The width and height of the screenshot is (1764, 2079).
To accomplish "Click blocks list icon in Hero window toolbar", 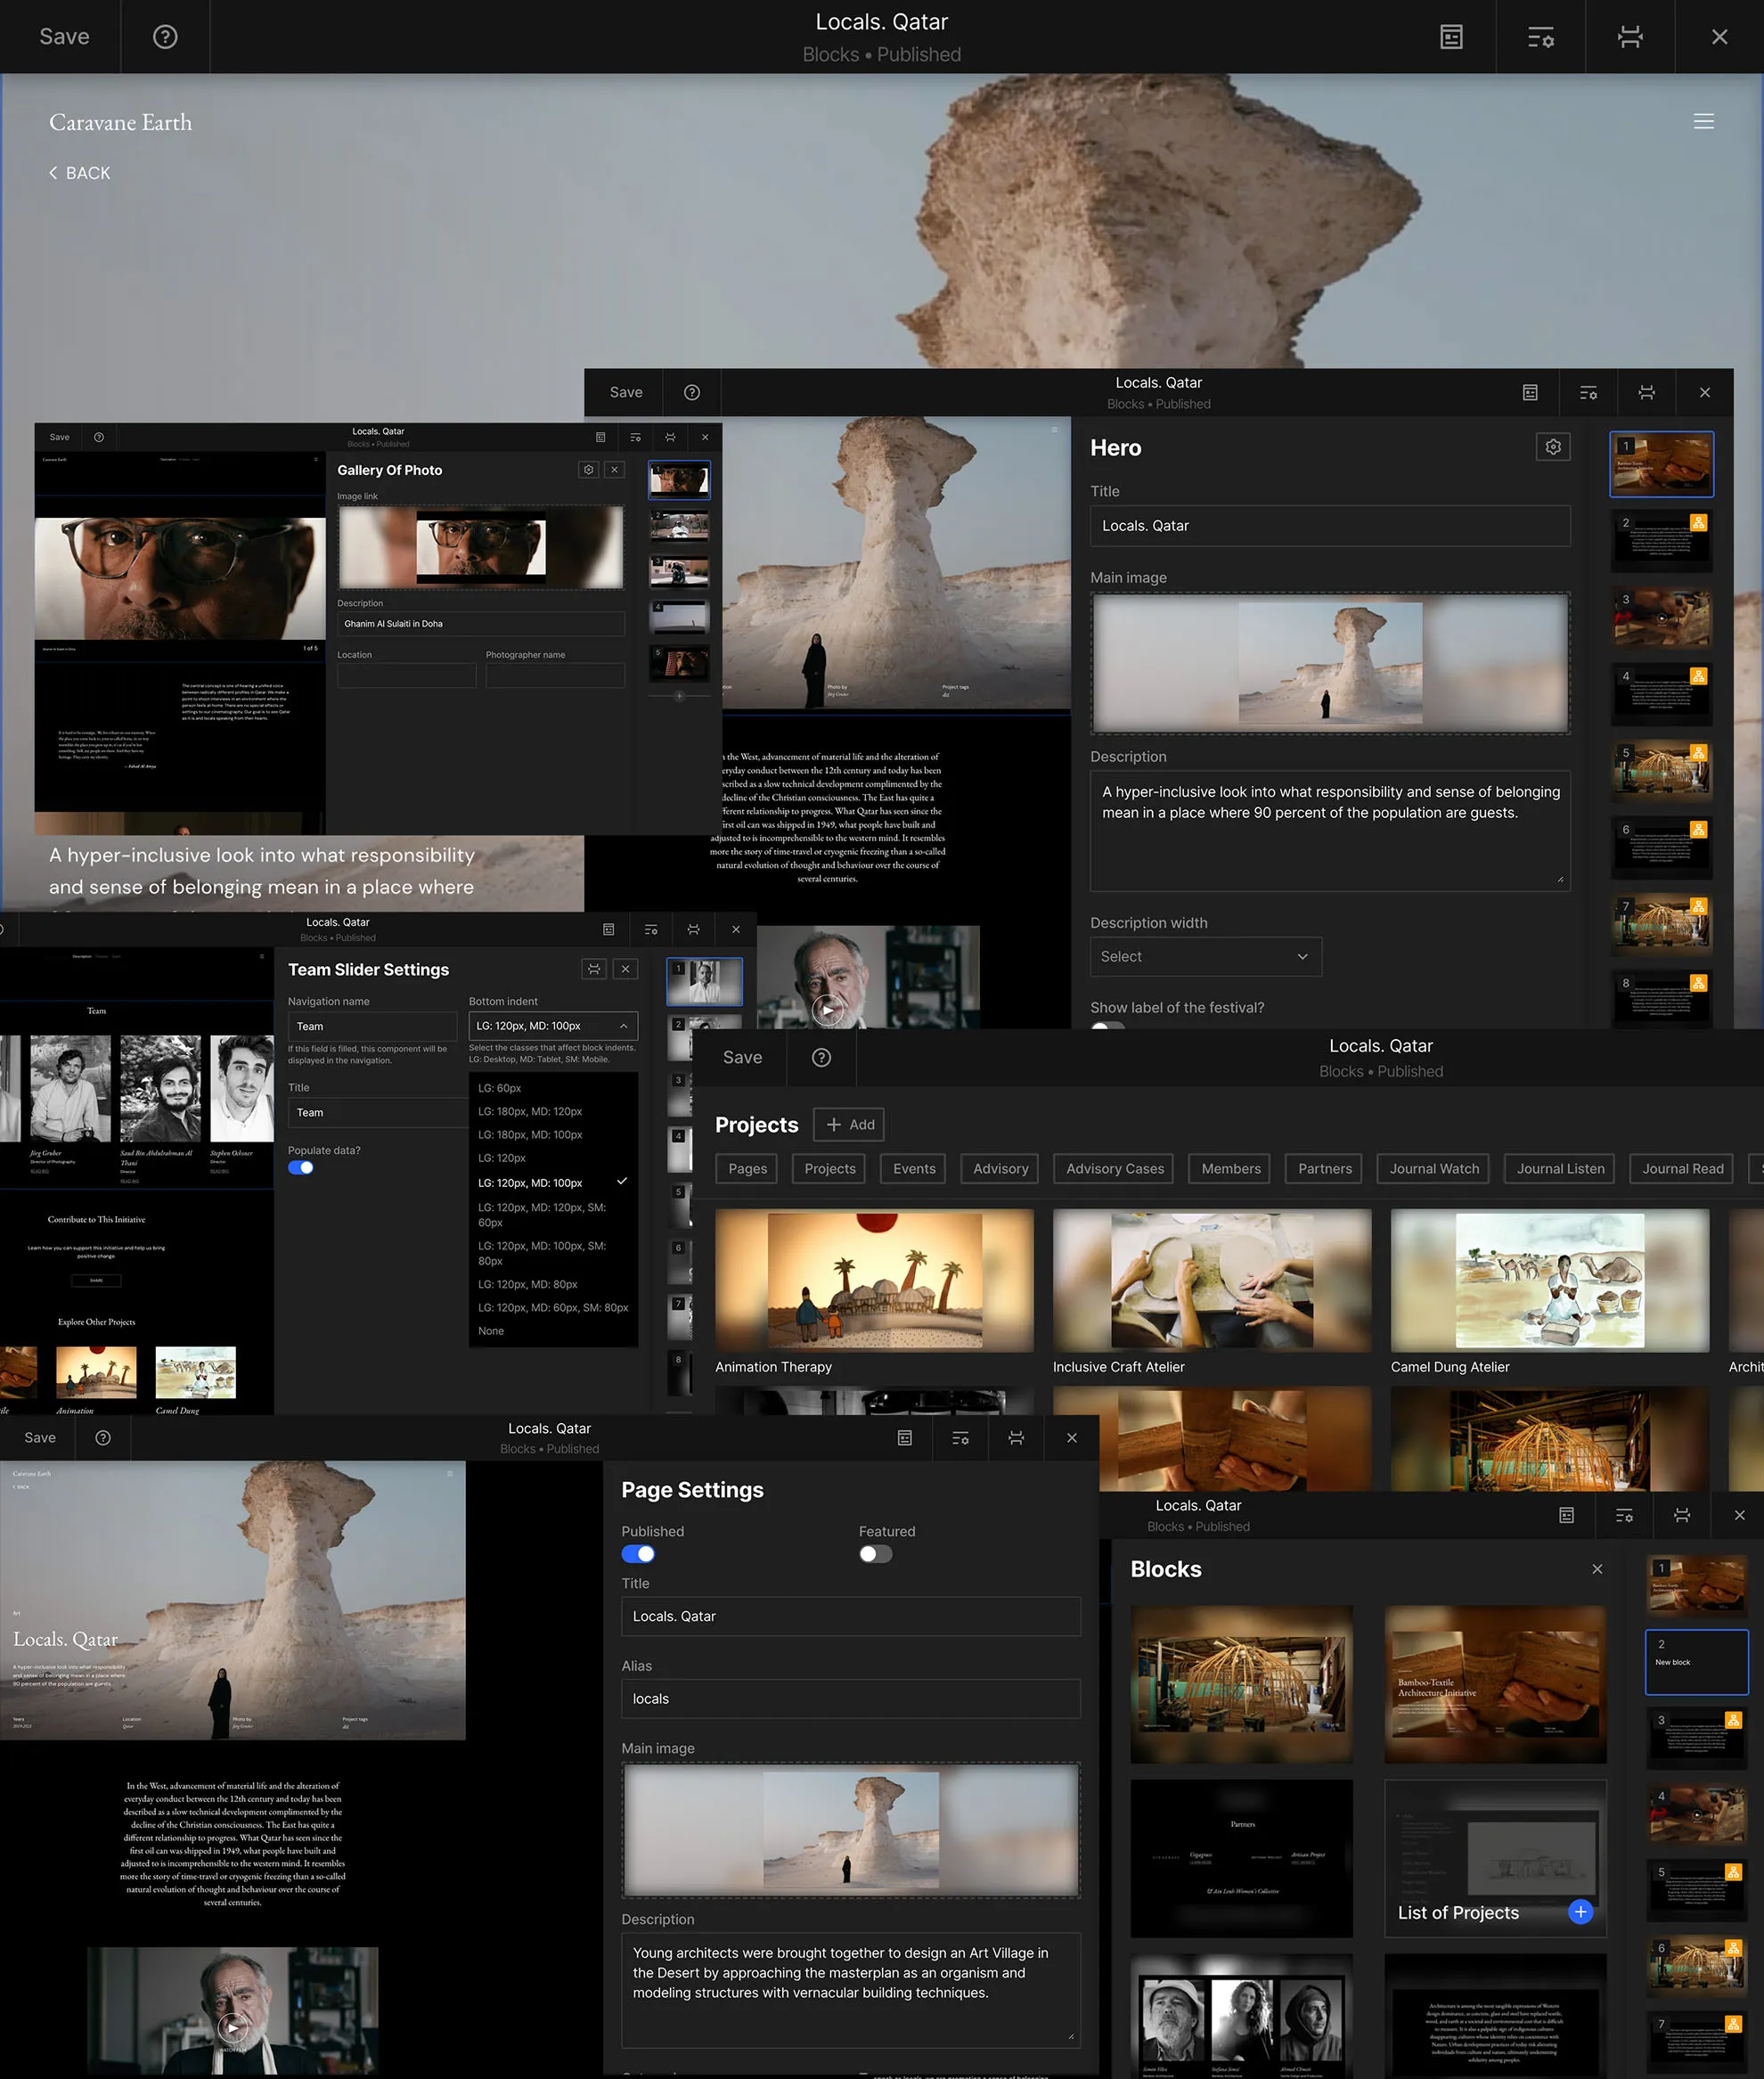I will [1529, 392].
